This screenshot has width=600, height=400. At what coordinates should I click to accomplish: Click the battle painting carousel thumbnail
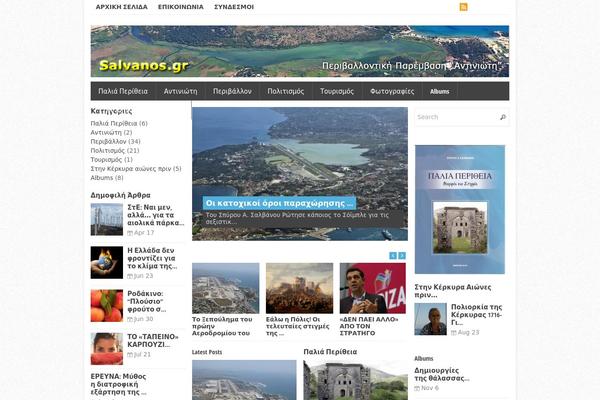(299, 288)
